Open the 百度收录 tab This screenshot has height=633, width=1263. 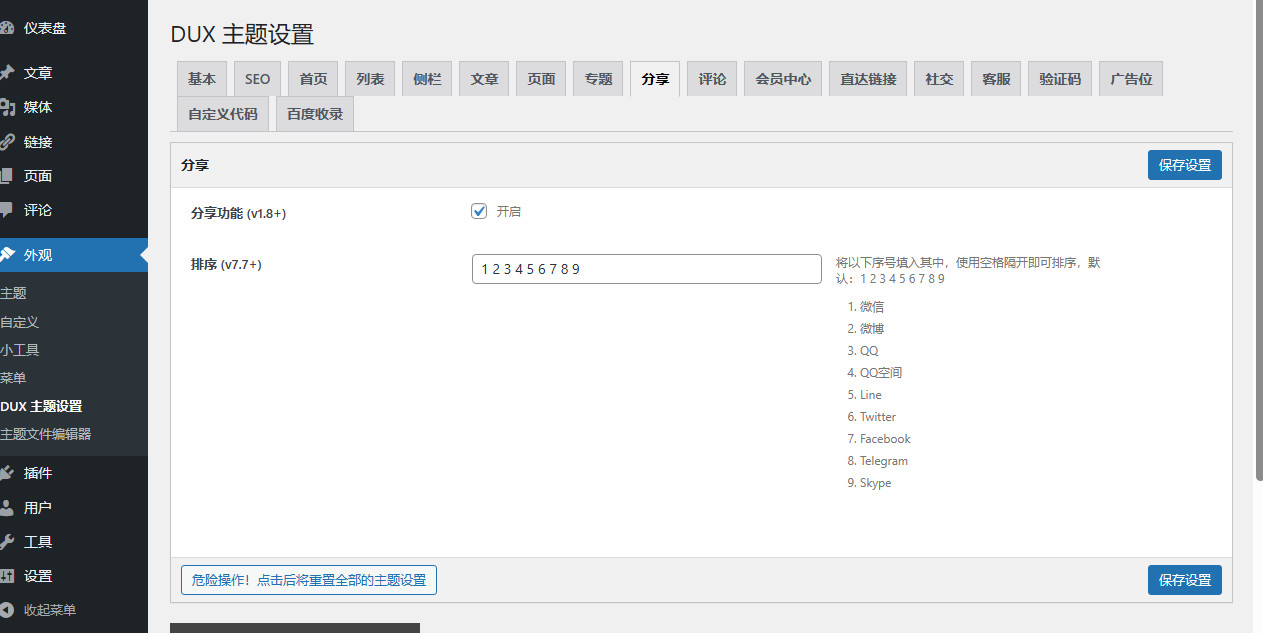point(315,114)
